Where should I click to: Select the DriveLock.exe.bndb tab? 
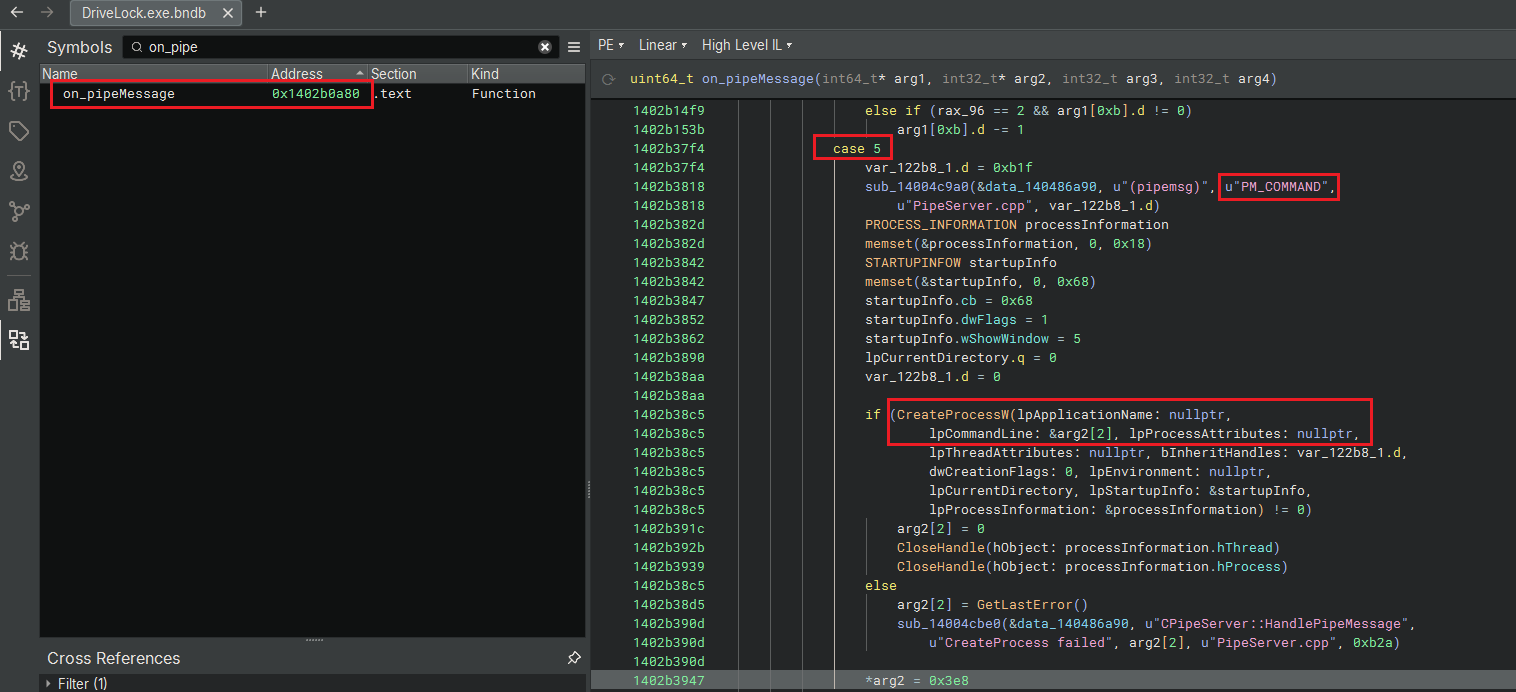click(145, 14)
